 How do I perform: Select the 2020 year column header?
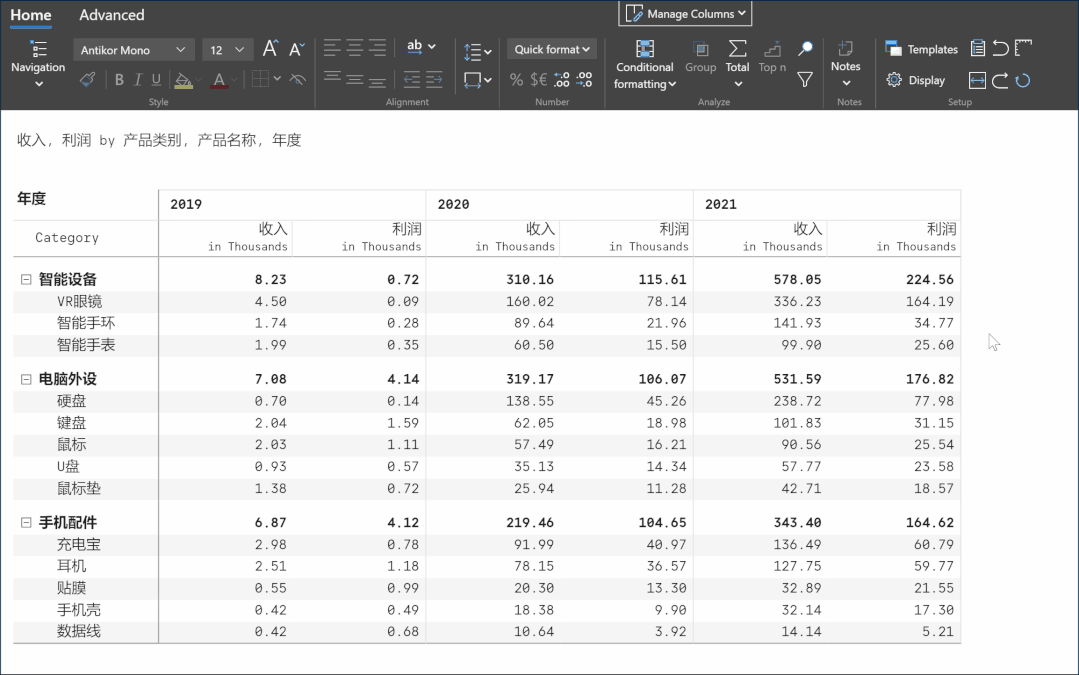coord(559,204)
